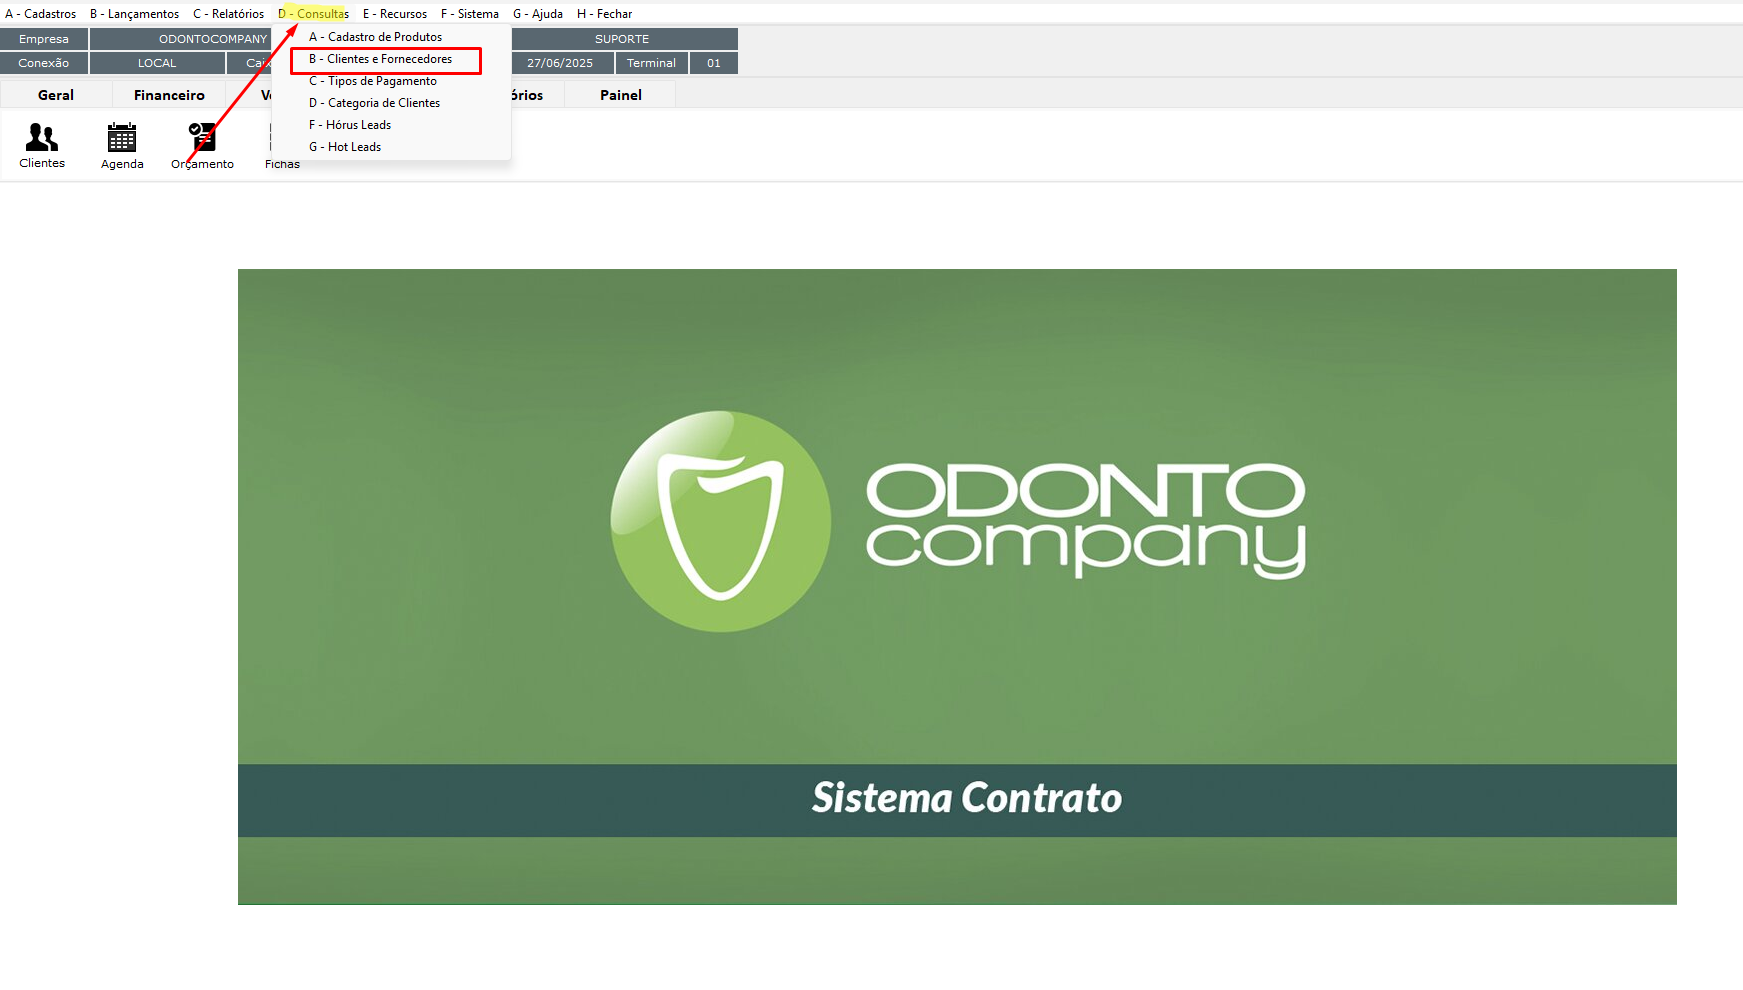
Task: Open C - Relatórios menu
Action: [229, 14]
